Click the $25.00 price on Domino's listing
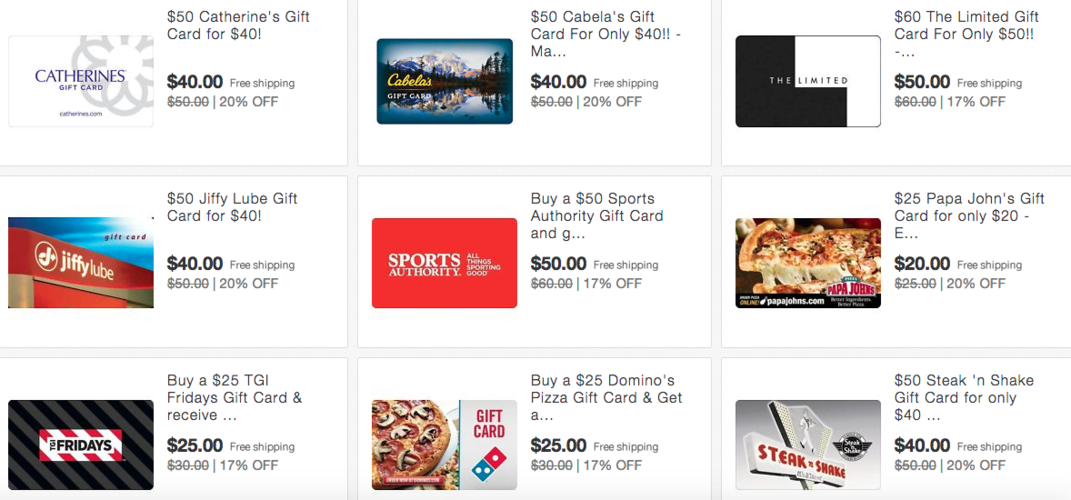This screenshot has height=500, width=1071. pyautogui.click(x=558, y=446)
